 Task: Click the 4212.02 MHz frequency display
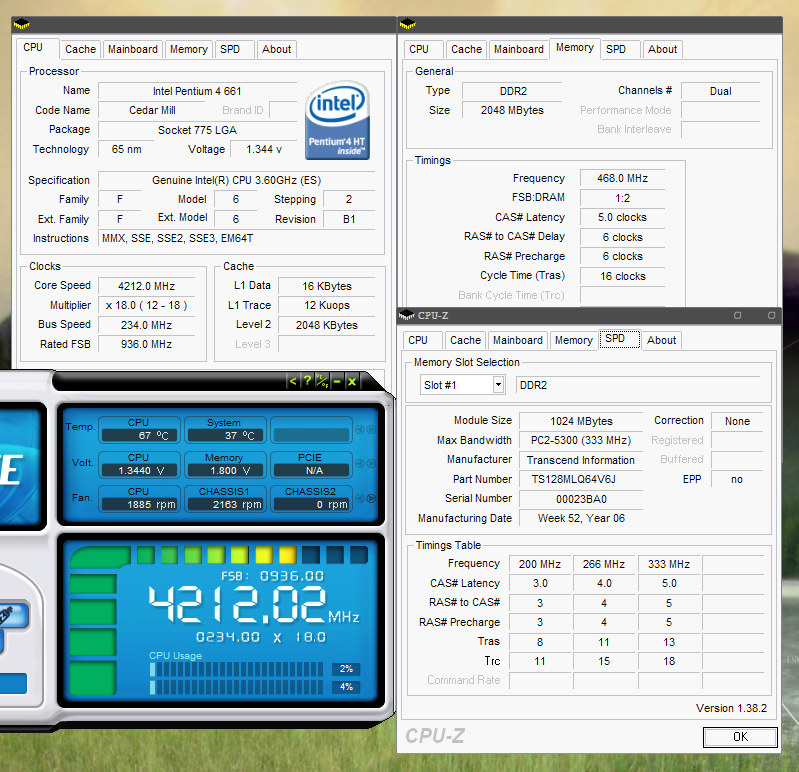tap(254, 604)
